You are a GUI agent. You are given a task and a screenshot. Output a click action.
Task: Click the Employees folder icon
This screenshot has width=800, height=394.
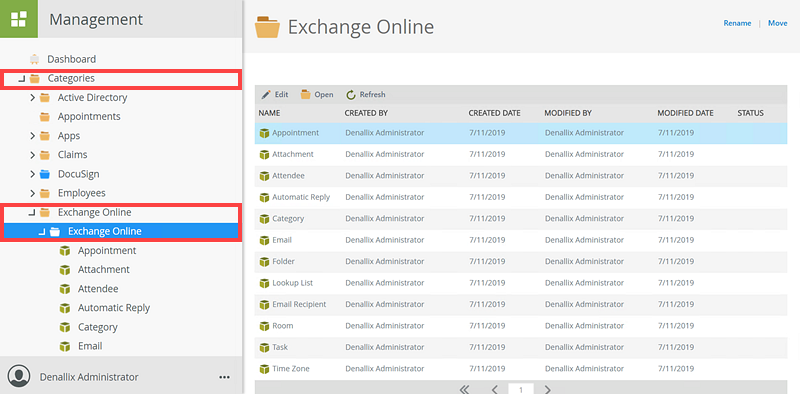click(x=44, y=193)
